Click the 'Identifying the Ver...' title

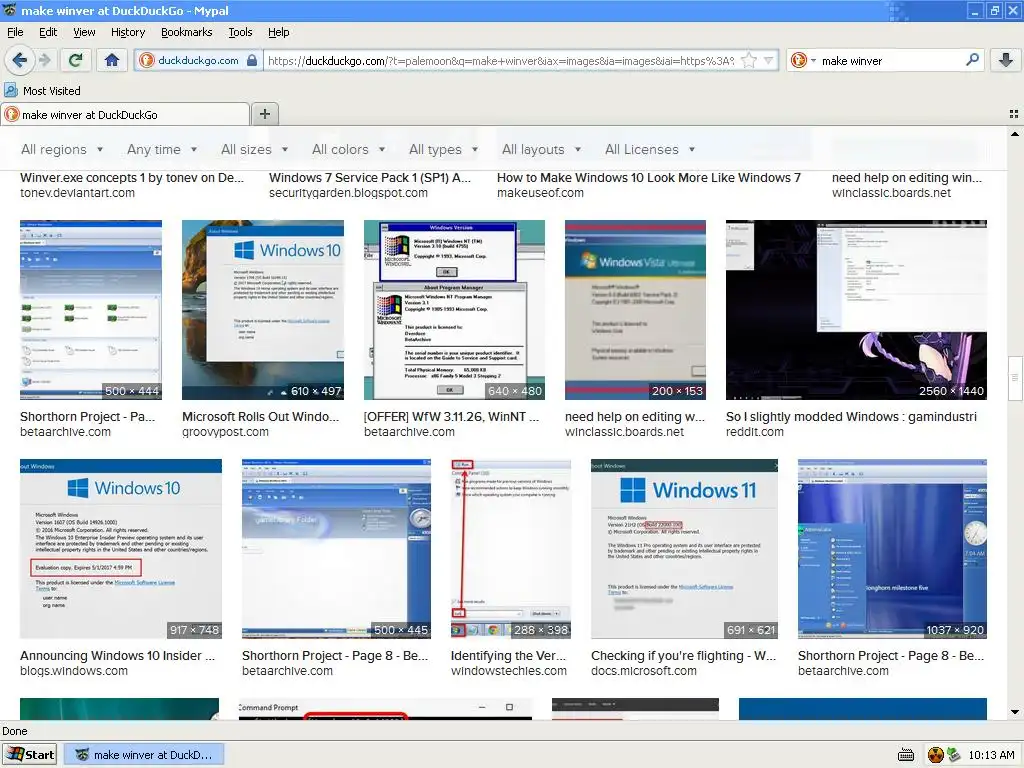[509, 656]
